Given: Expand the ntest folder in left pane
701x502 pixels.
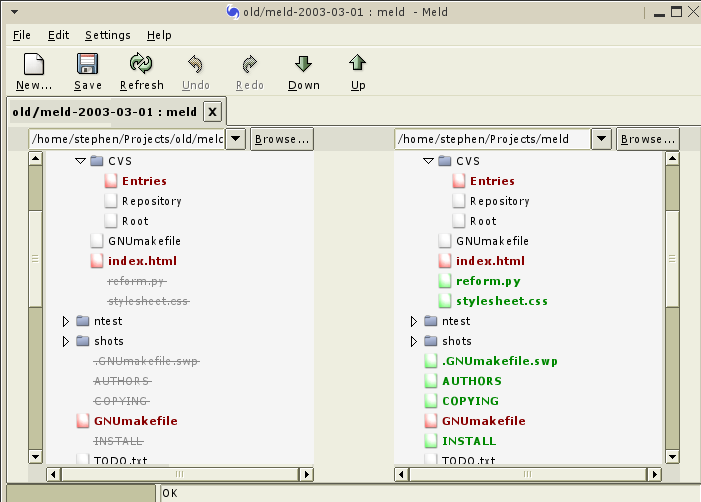Looking at the screenshot, I should pos(66,321).
